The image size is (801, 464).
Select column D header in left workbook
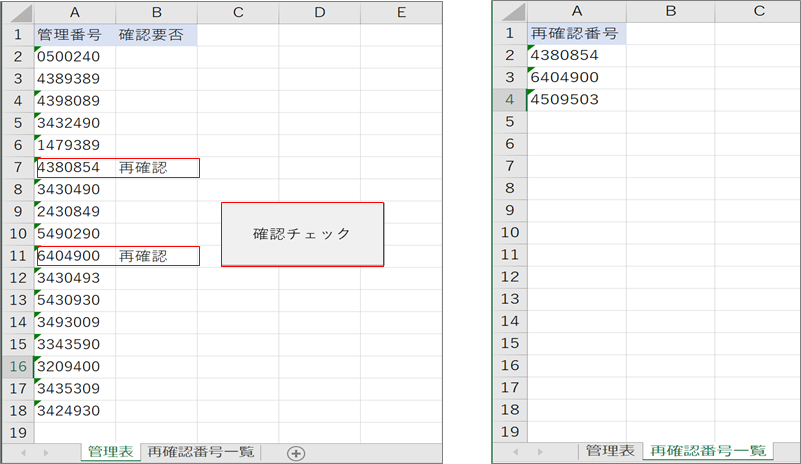coord(320,13)
